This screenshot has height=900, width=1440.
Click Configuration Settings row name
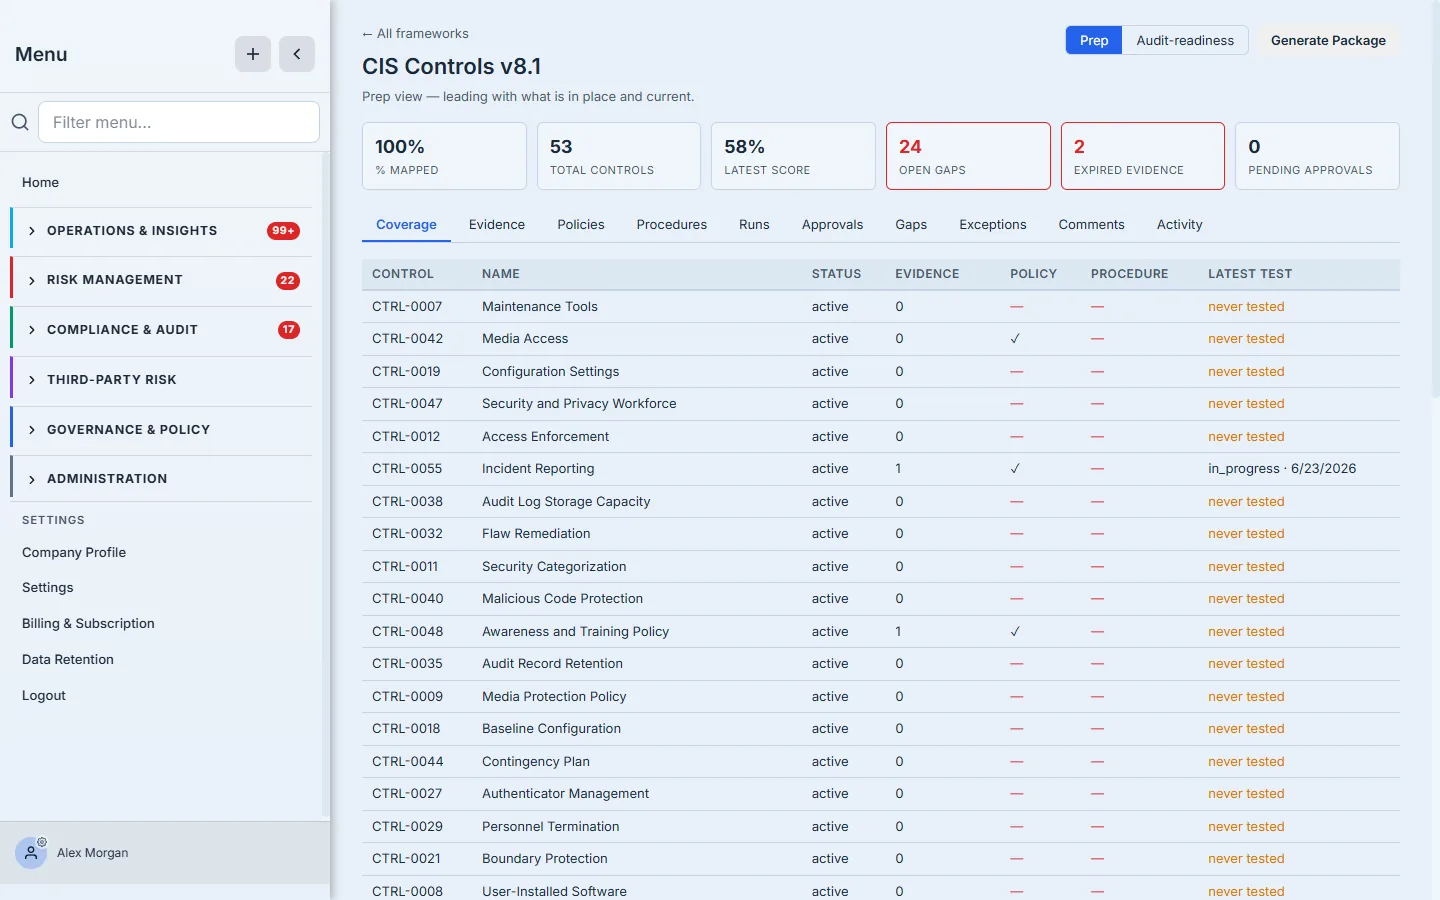pyautogui.click(x=550, y=372)
